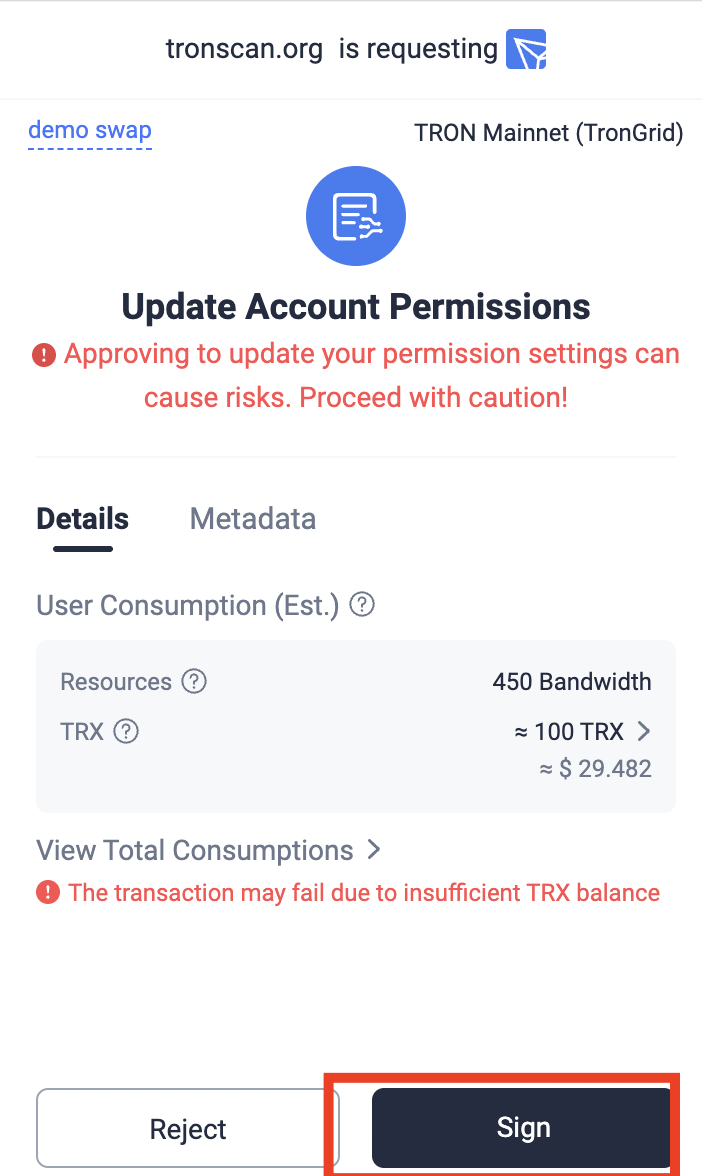The image size is (702, 1176).
Task: Expand View Total Consumptions arrow
Action: click(374, 850)
